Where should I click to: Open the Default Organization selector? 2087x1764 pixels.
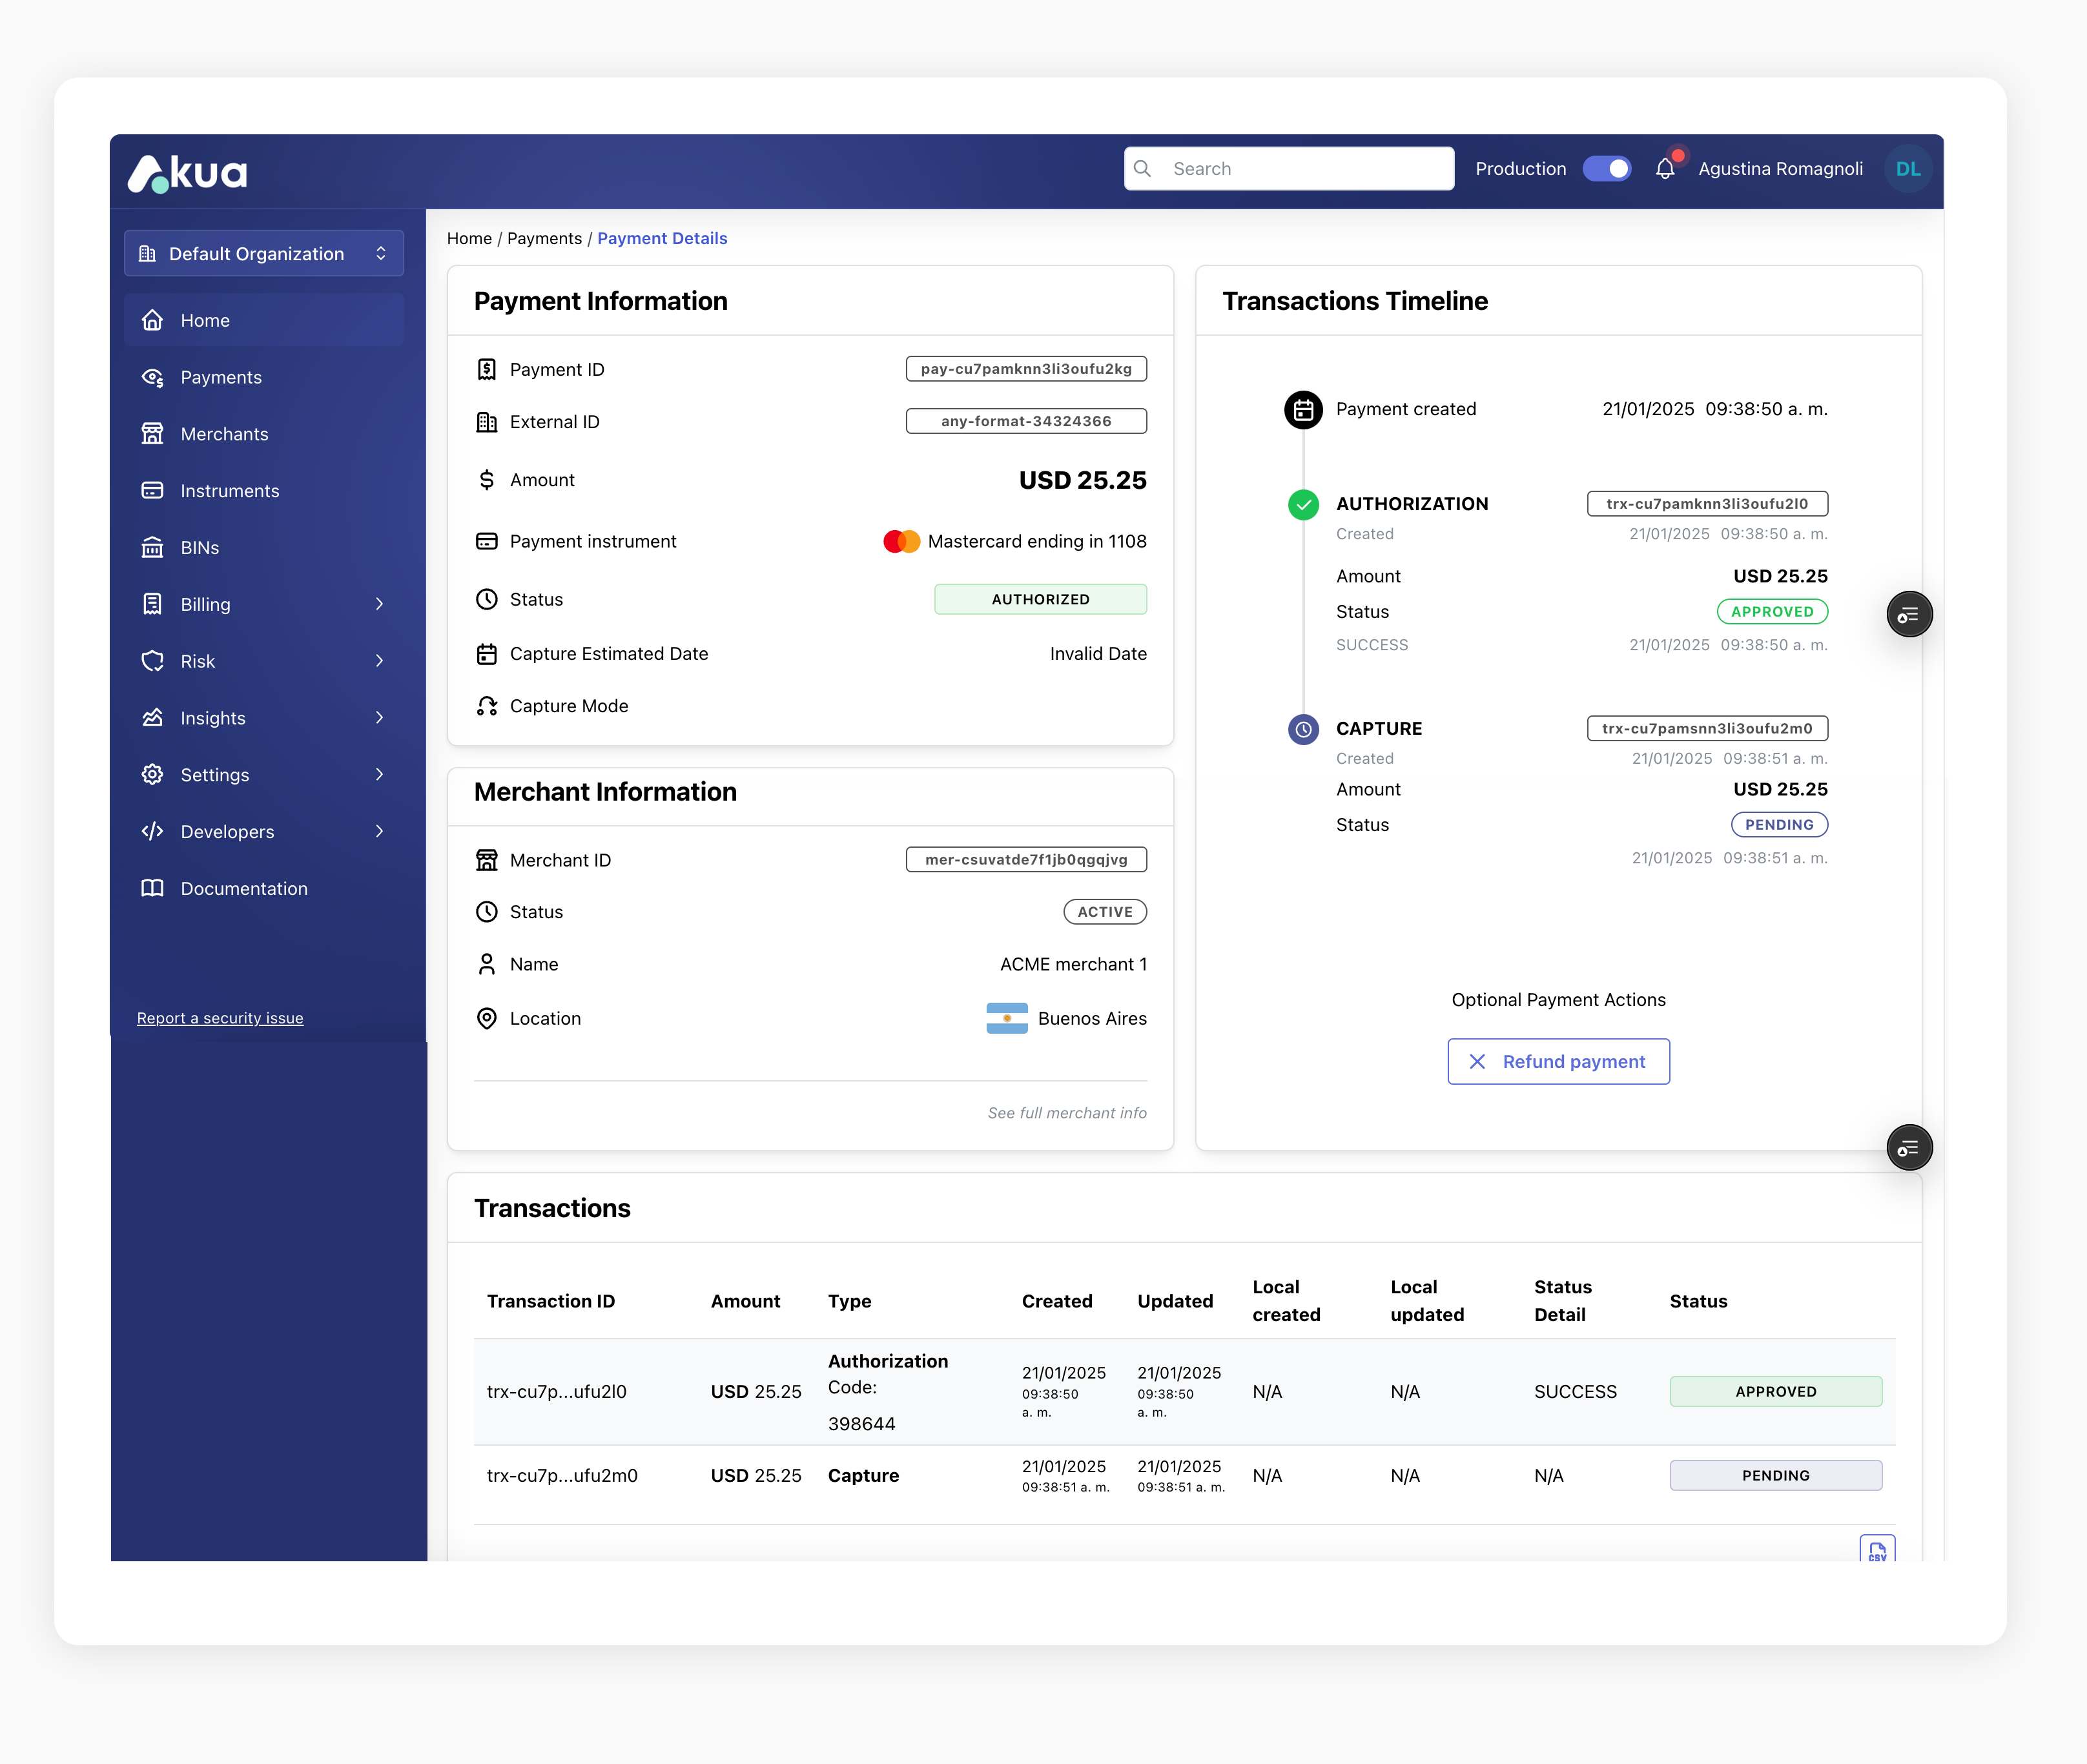264,254
